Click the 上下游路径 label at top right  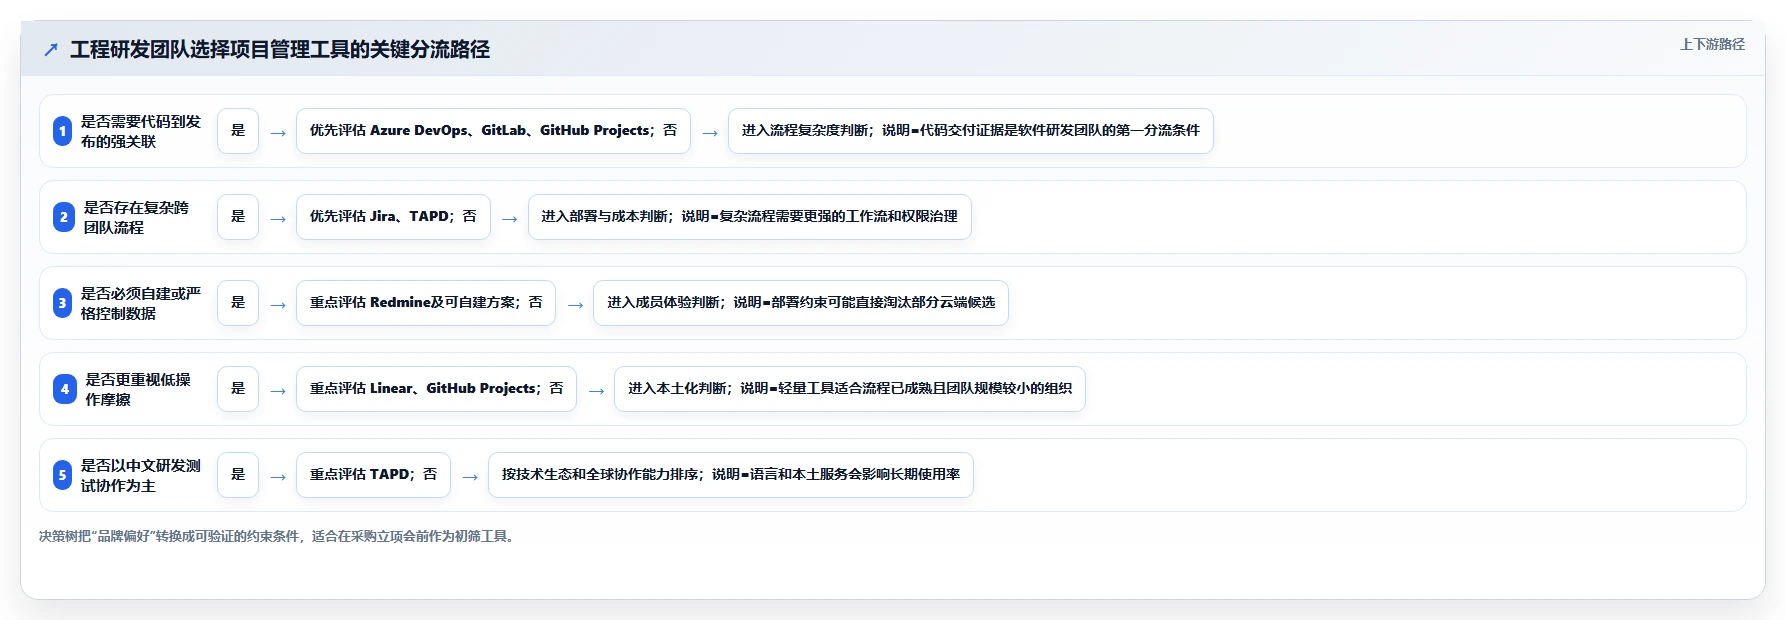1712,44
